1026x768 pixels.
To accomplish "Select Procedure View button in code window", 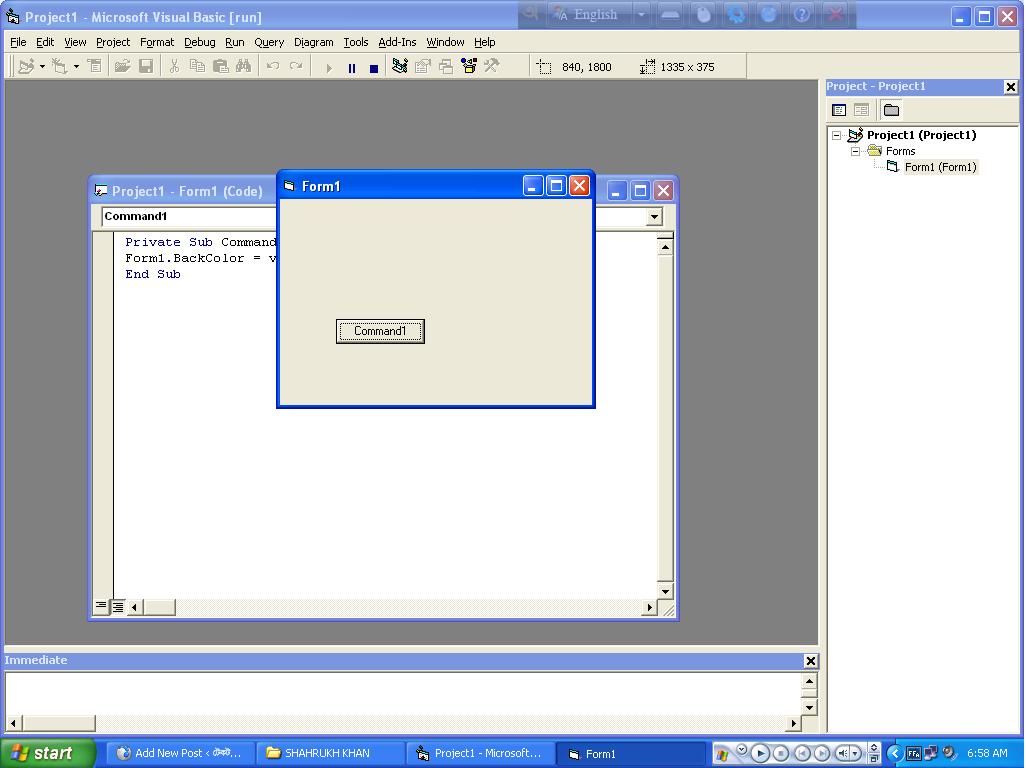I will (101, 606).
